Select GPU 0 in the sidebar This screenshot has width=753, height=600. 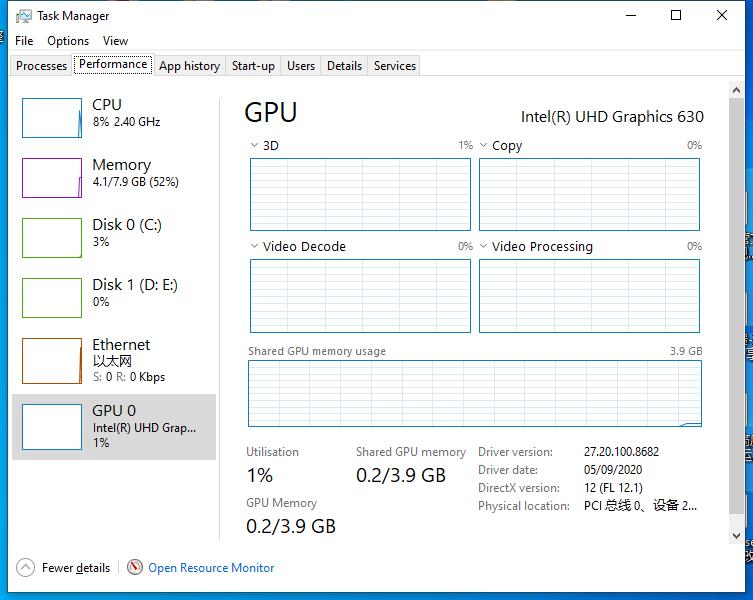point(114,425)
